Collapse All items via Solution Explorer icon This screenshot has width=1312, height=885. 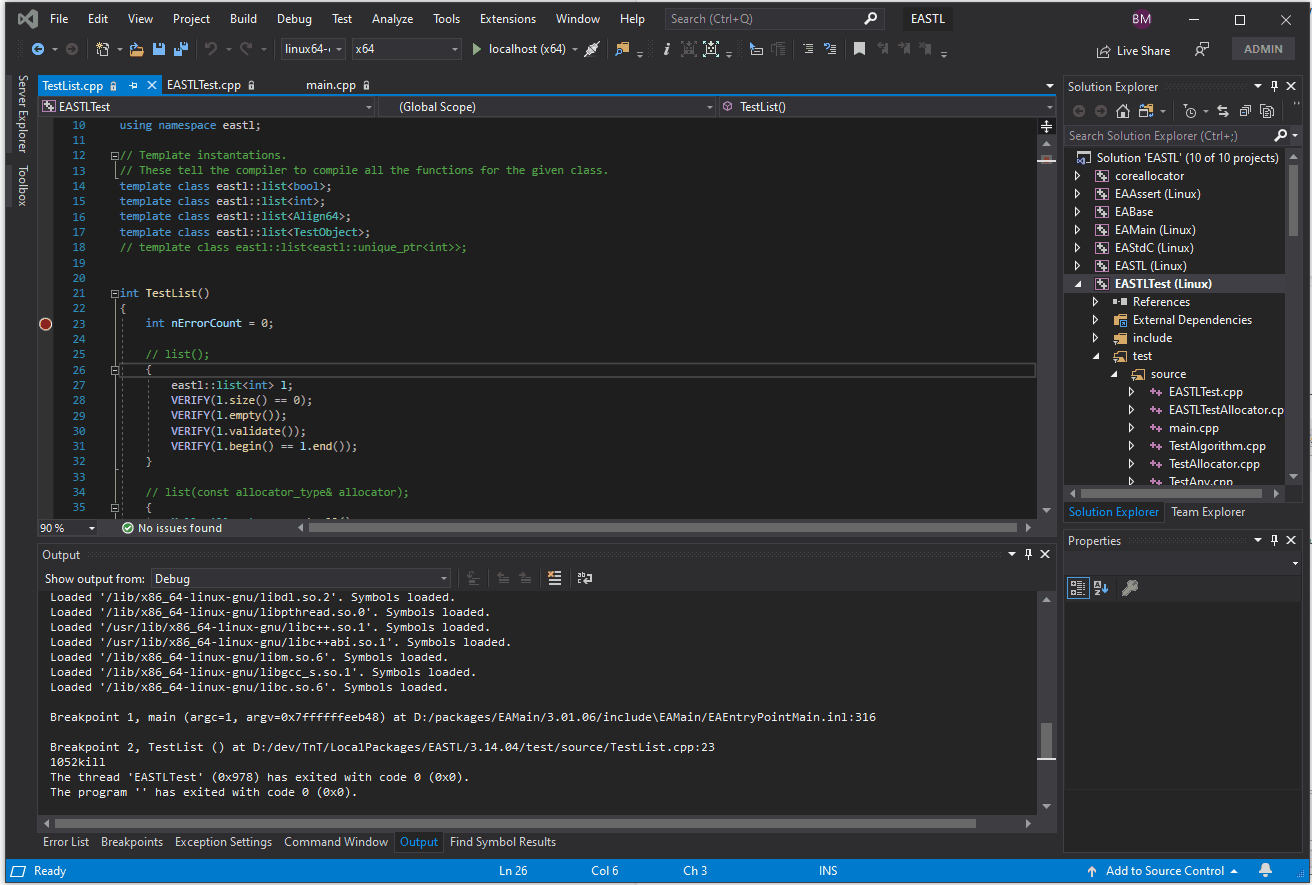point(1245,111)
